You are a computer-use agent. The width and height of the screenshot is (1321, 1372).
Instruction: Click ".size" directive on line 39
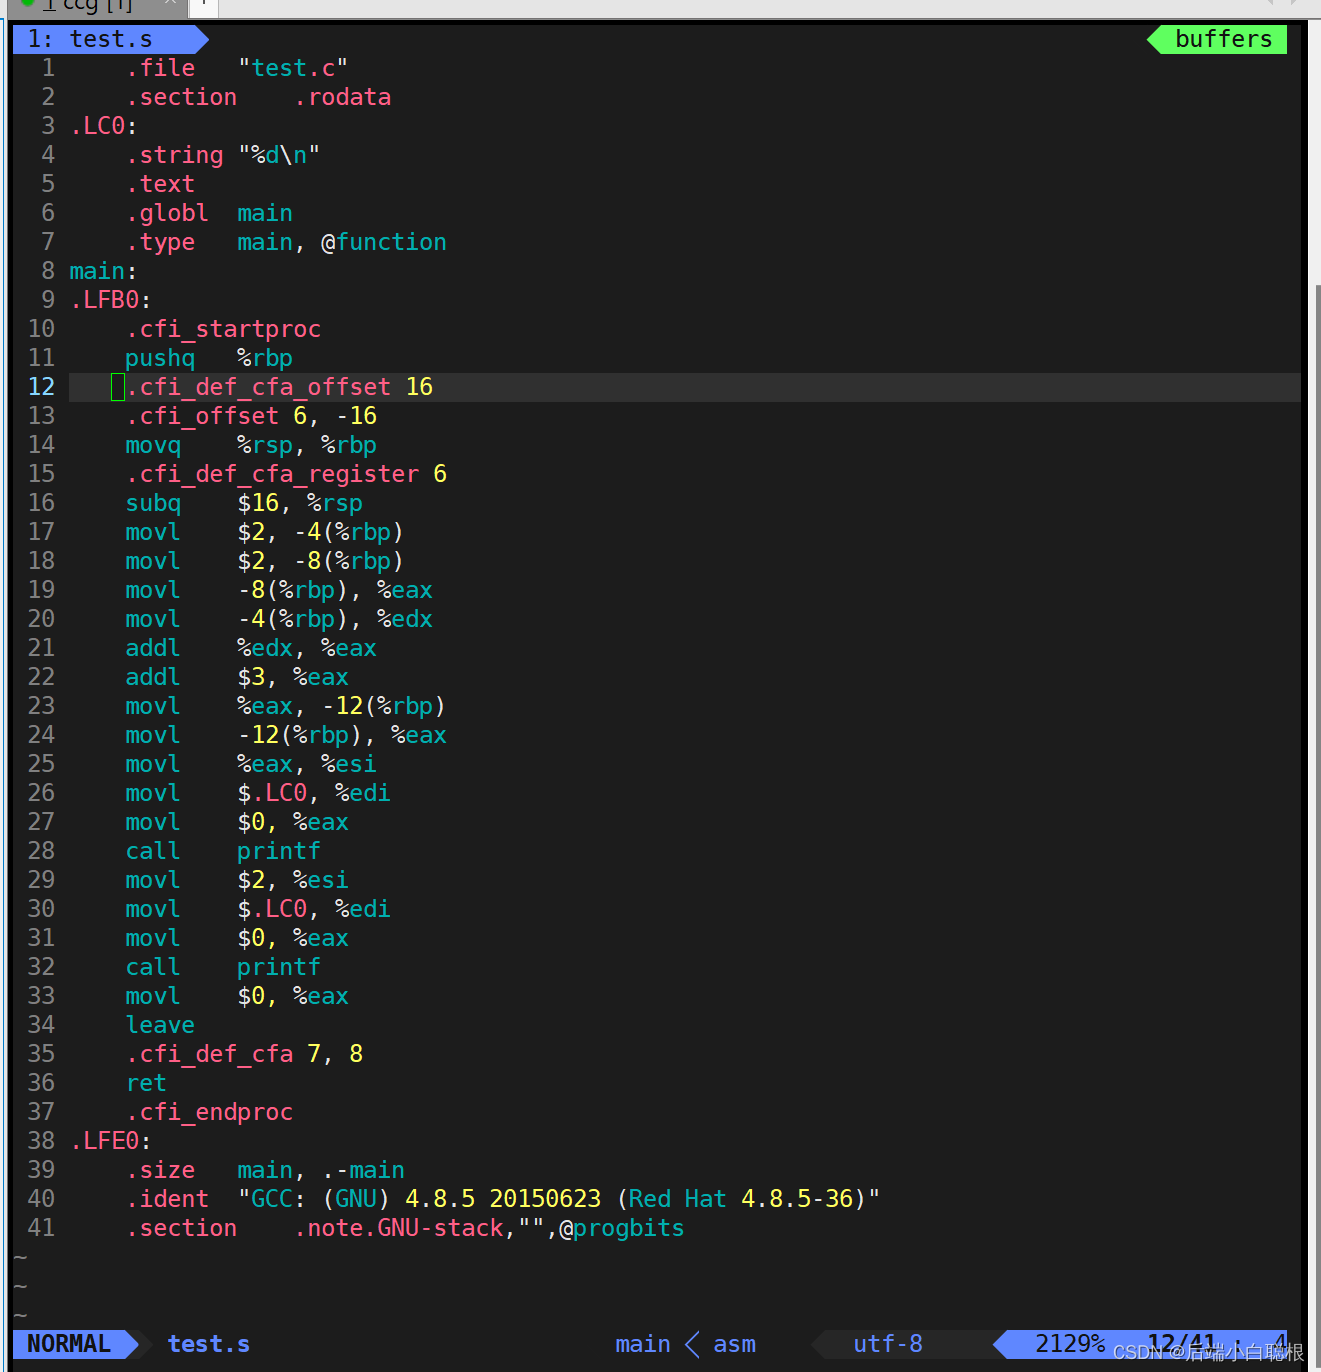click(x=160, y=1170)
